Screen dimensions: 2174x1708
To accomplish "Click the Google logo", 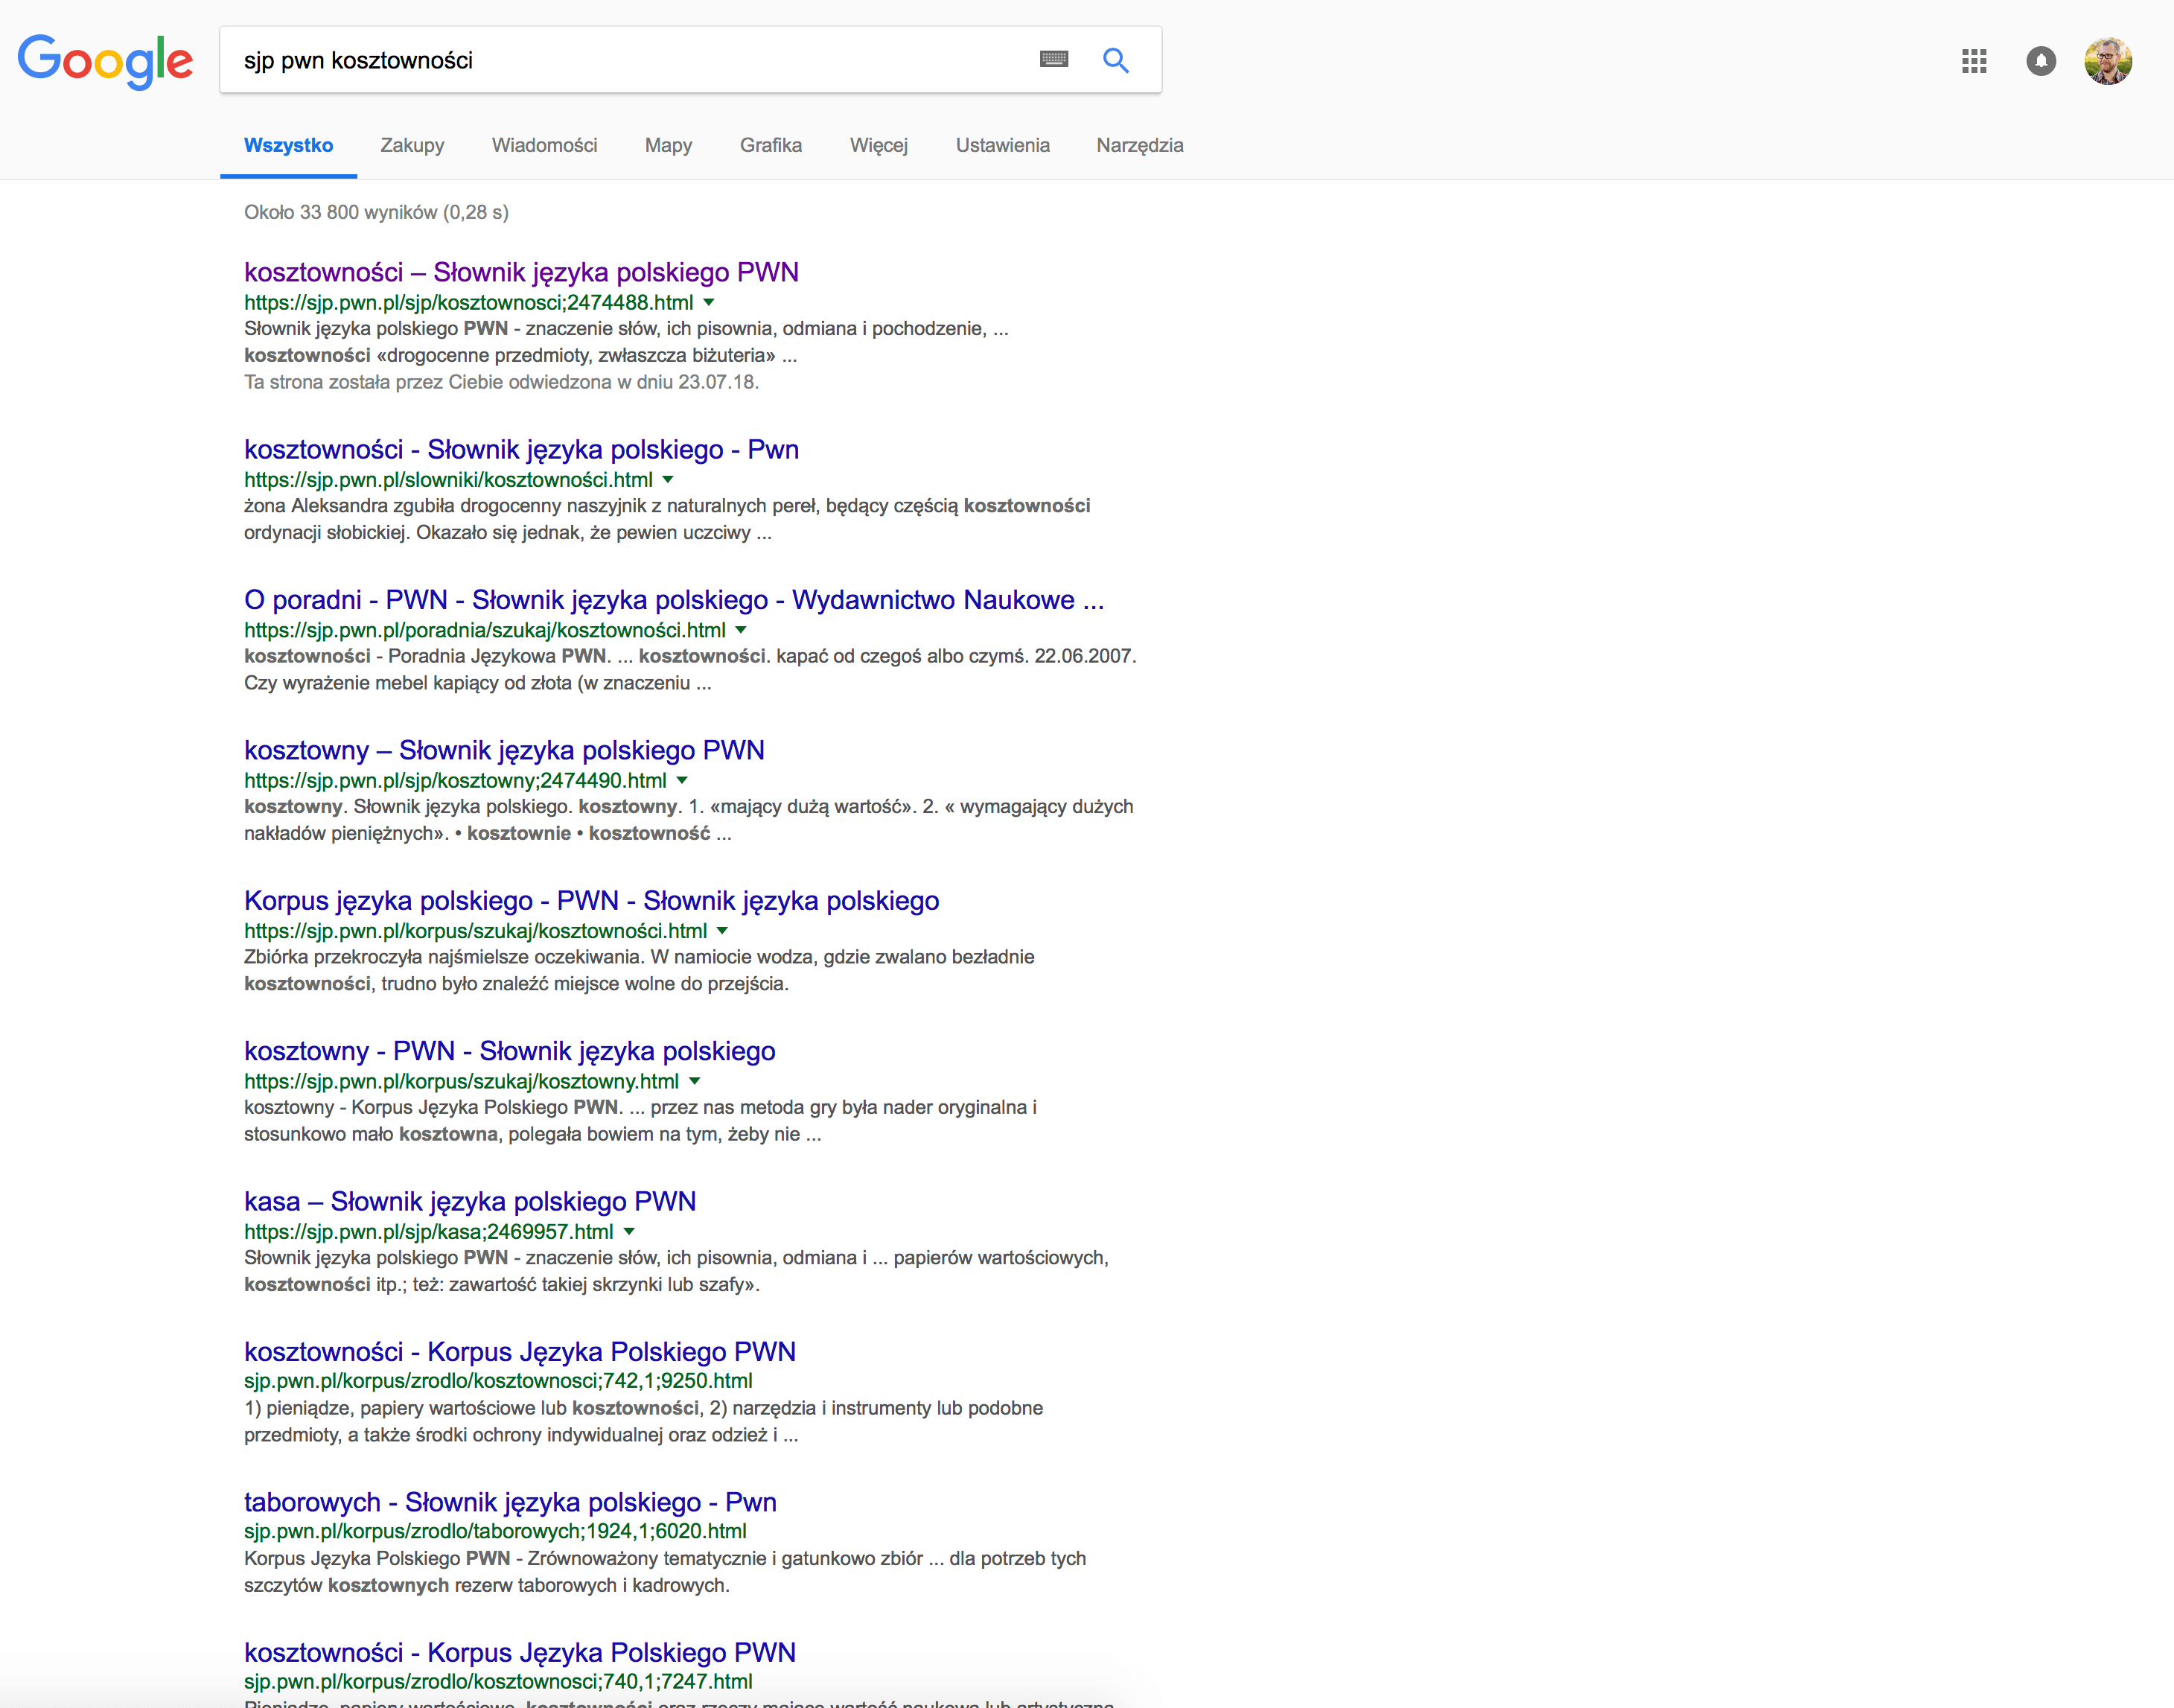I will pyautogui.click(x=105, y=61).
